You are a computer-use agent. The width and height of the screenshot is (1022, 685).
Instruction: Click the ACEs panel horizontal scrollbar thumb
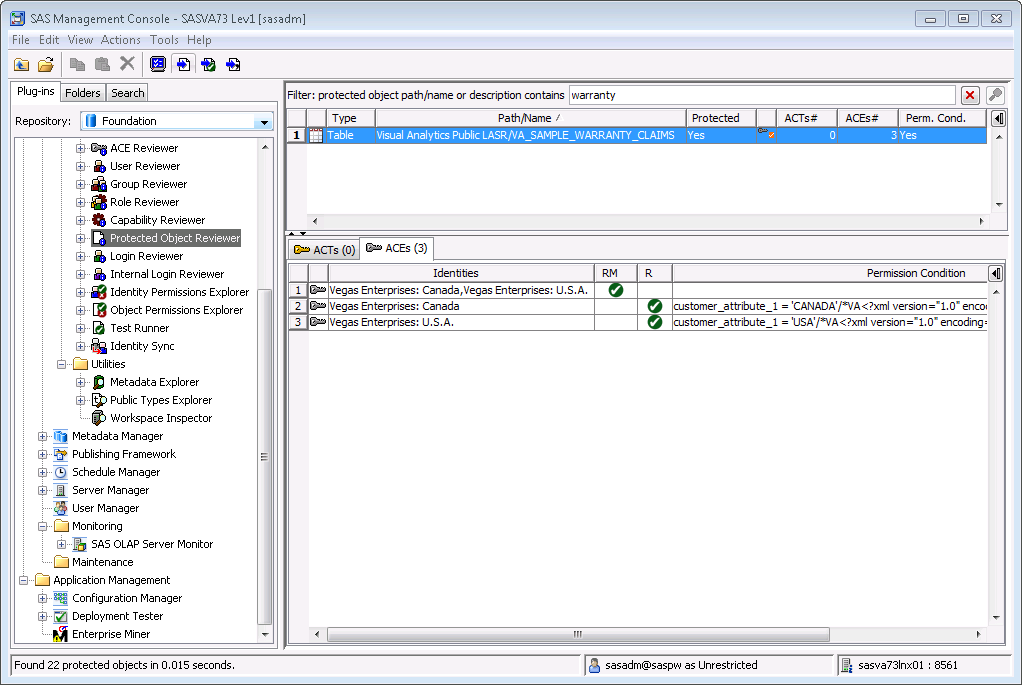(578, 634)
